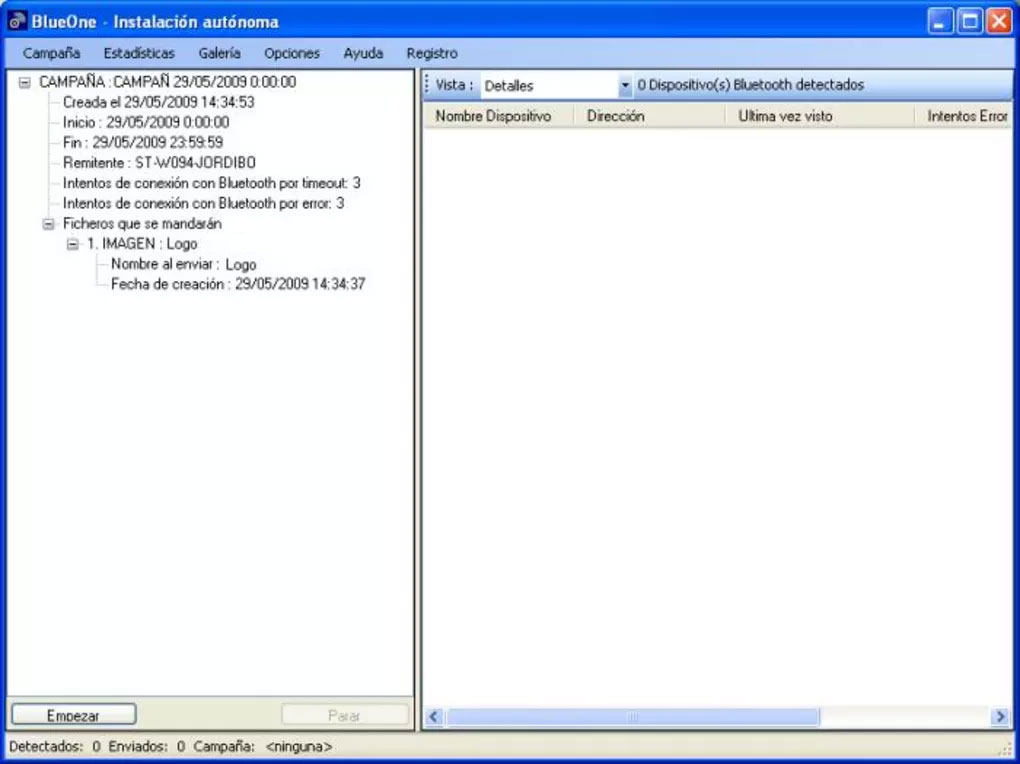Click the horizontal scrollbar thumb
Viewport: 1020px width, 764px height.
pos(633,716)
